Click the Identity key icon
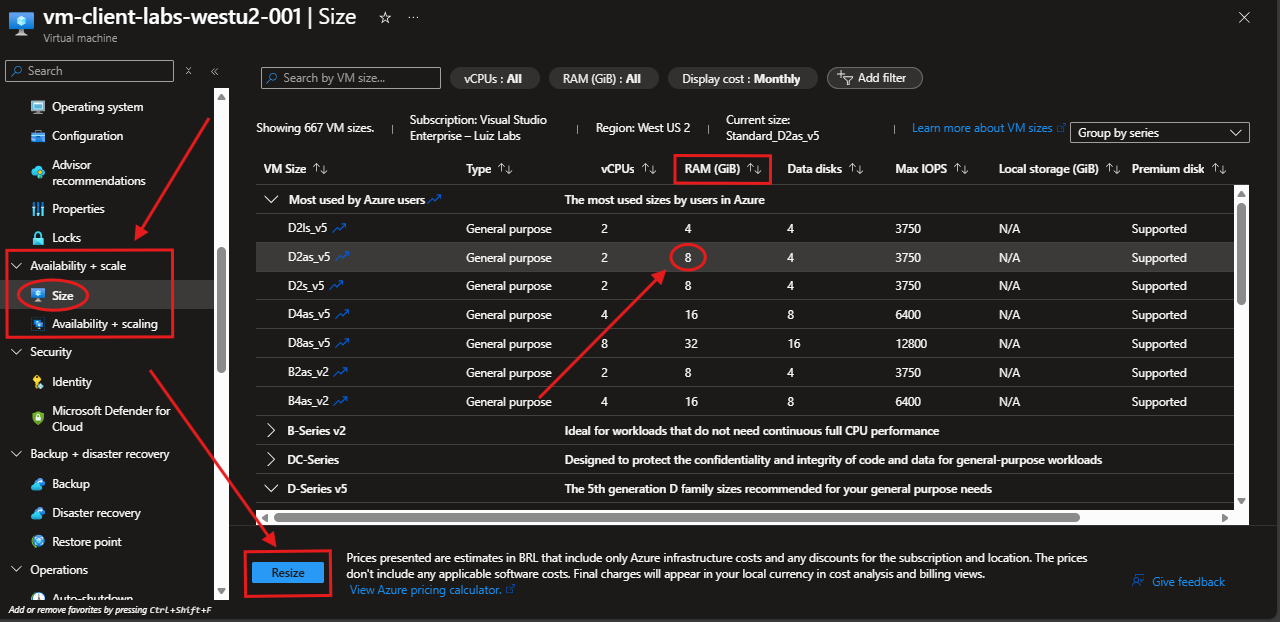 pos(38,382)
